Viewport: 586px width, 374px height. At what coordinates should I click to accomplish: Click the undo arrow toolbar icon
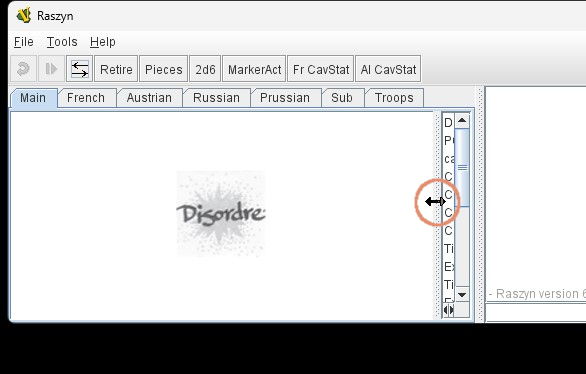click(23, 69)
